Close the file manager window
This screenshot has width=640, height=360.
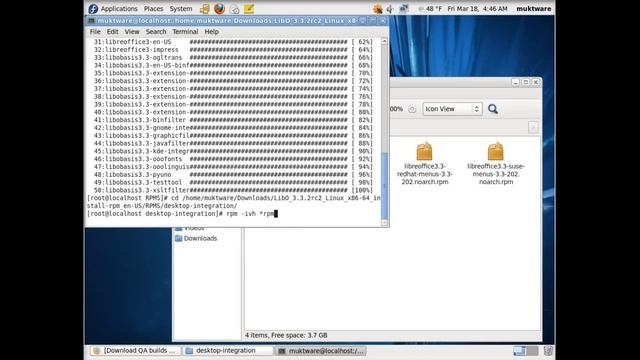tap(536, 82)
